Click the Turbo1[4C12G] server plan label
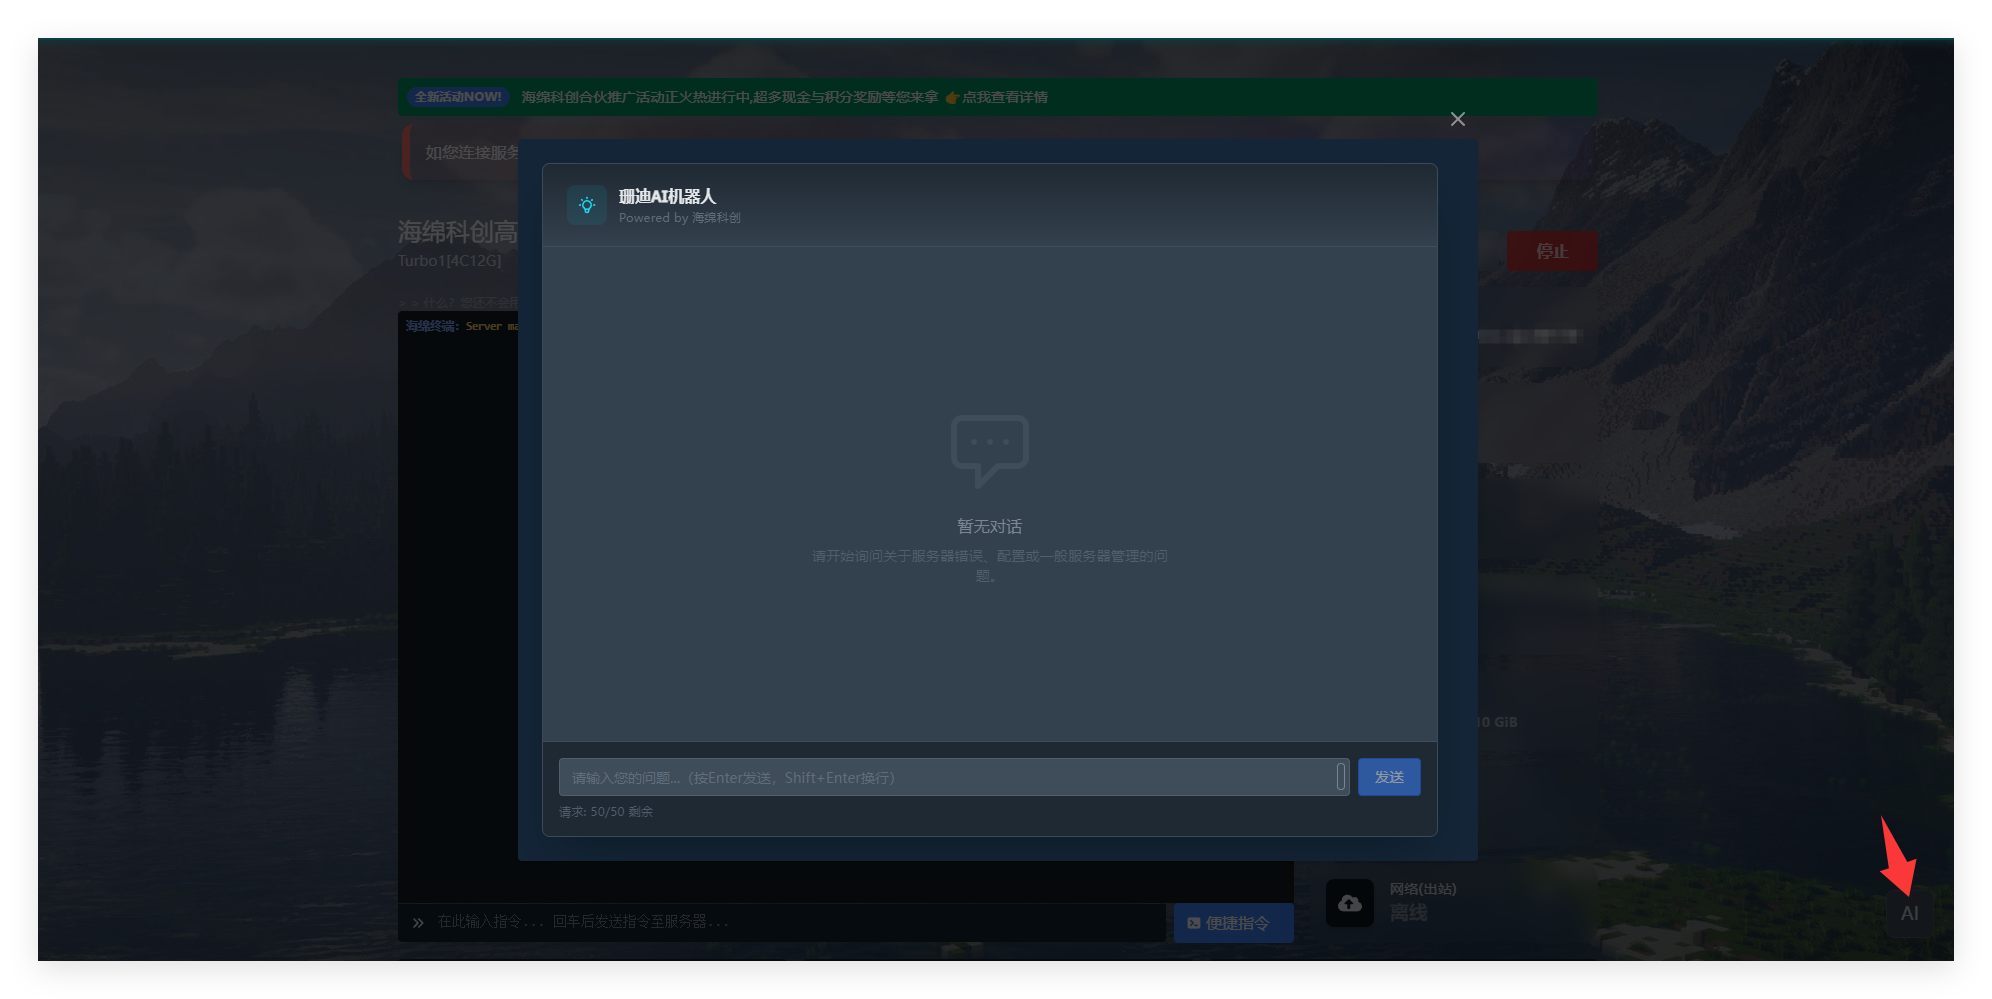This screenshot has height=999, width=1992. (449, 261)
